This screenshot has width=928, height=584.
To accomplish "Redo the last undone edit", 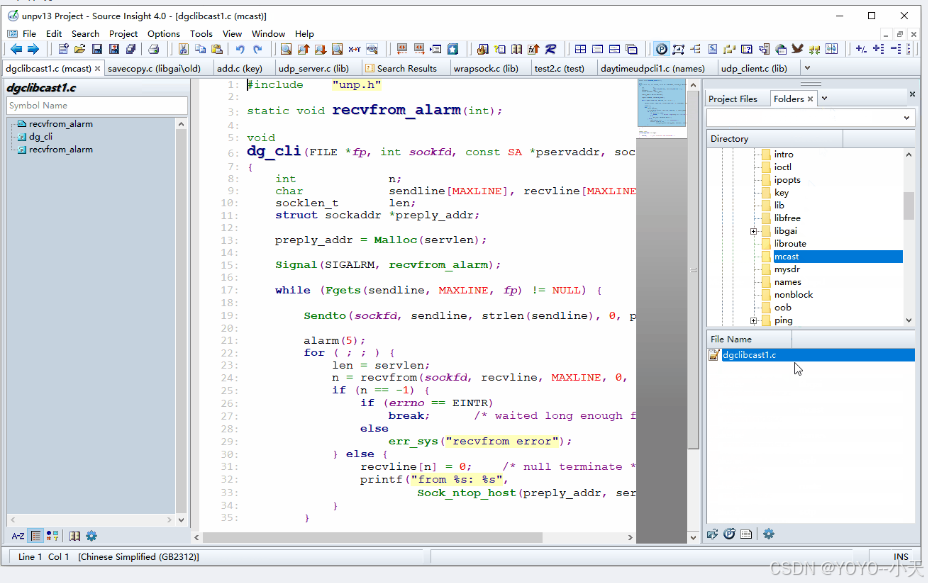I will pyautogui.click(x=257, y=49).
